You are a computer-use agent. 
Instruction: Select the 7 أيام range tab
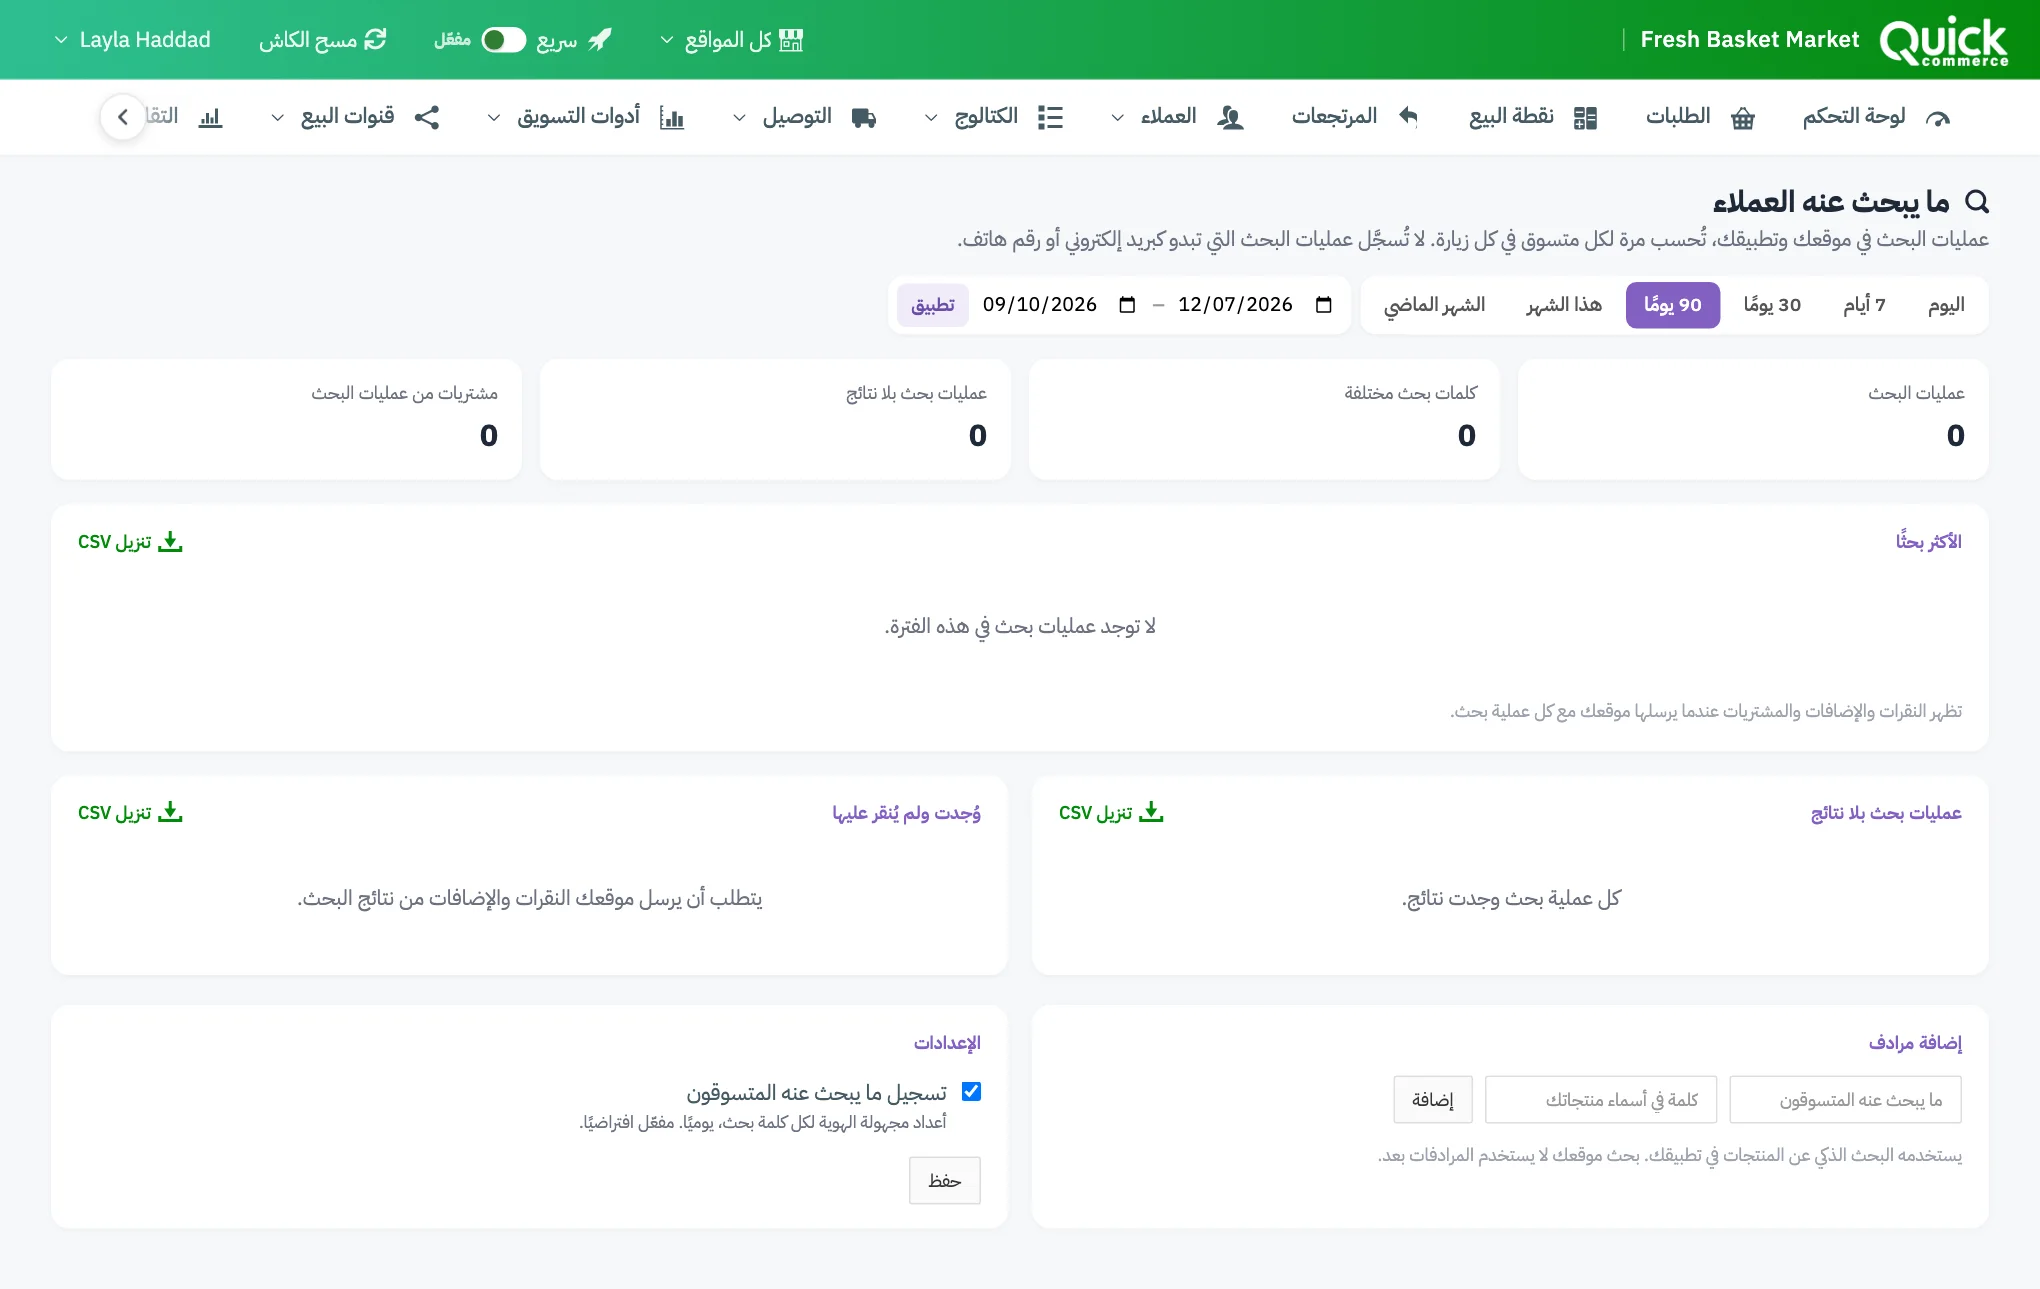(x=1864, y=305)
